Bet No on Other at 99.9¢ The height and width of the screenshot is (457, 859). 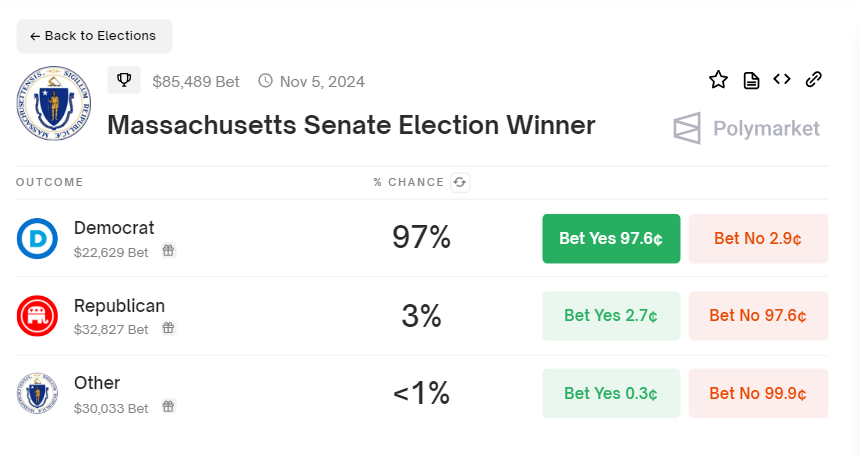(x=758, y=393)
